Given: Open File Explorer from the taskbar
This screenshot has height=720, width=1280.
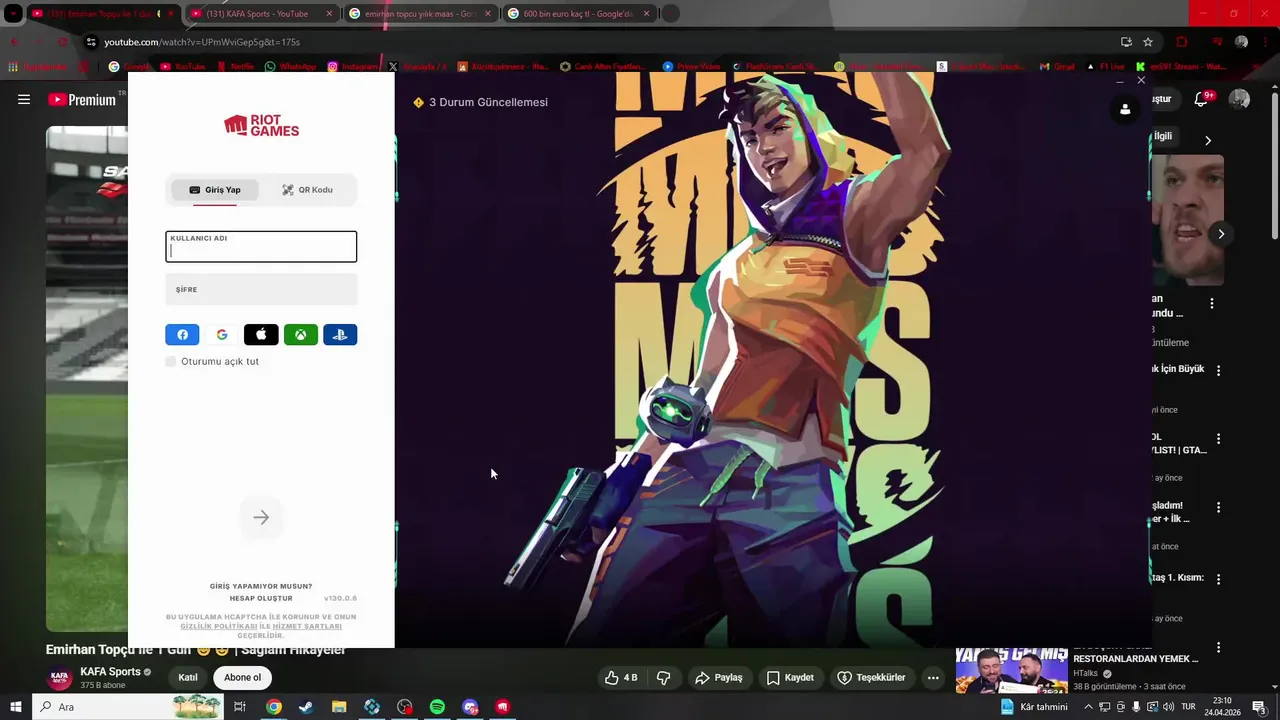Looking at the screenshot, I should coord(339,707).
